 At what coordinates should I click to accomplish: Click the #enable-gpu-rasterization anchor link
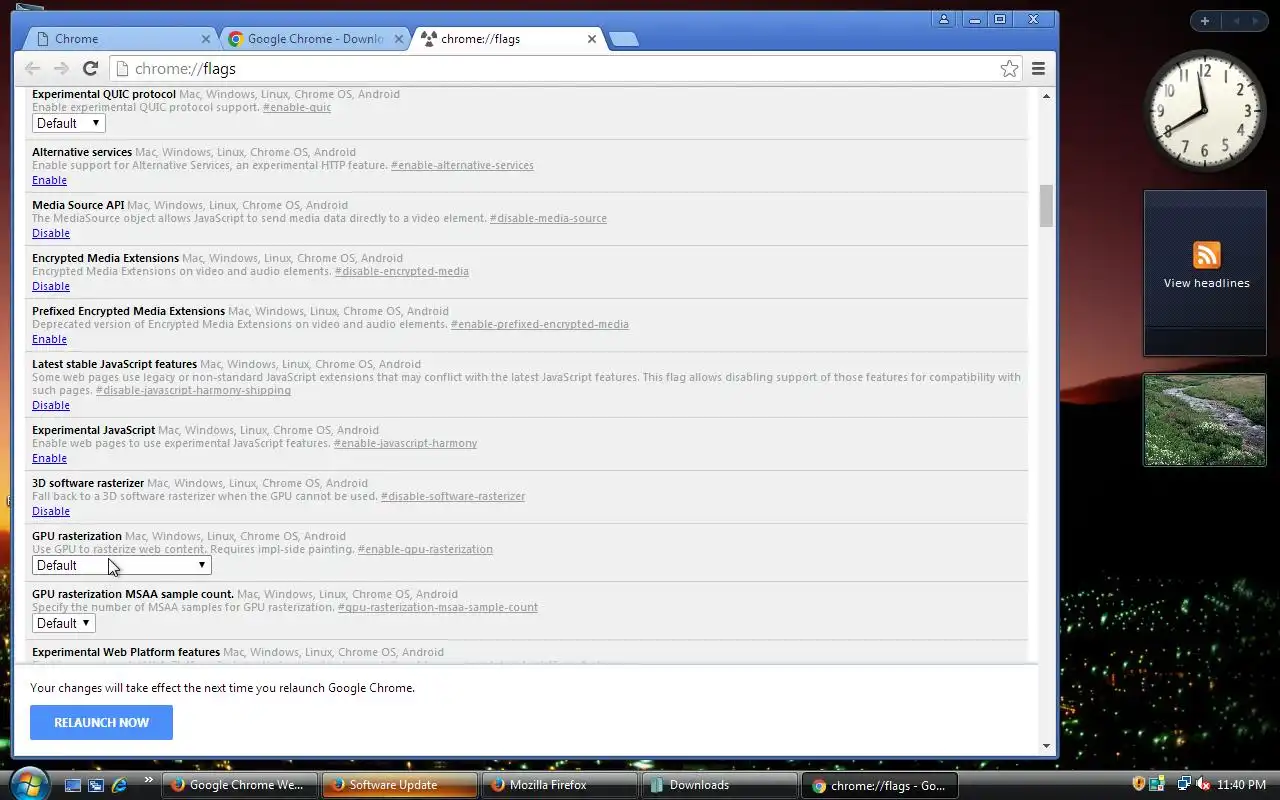click(425, 549)
